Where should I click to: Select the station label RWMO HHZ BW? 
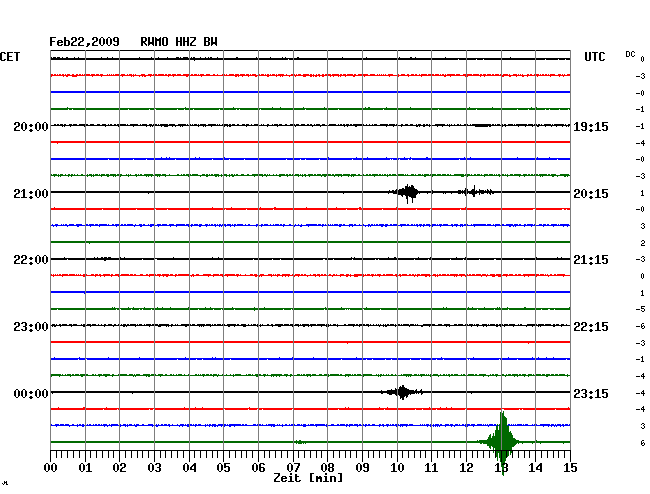click(x=179, y=42)
